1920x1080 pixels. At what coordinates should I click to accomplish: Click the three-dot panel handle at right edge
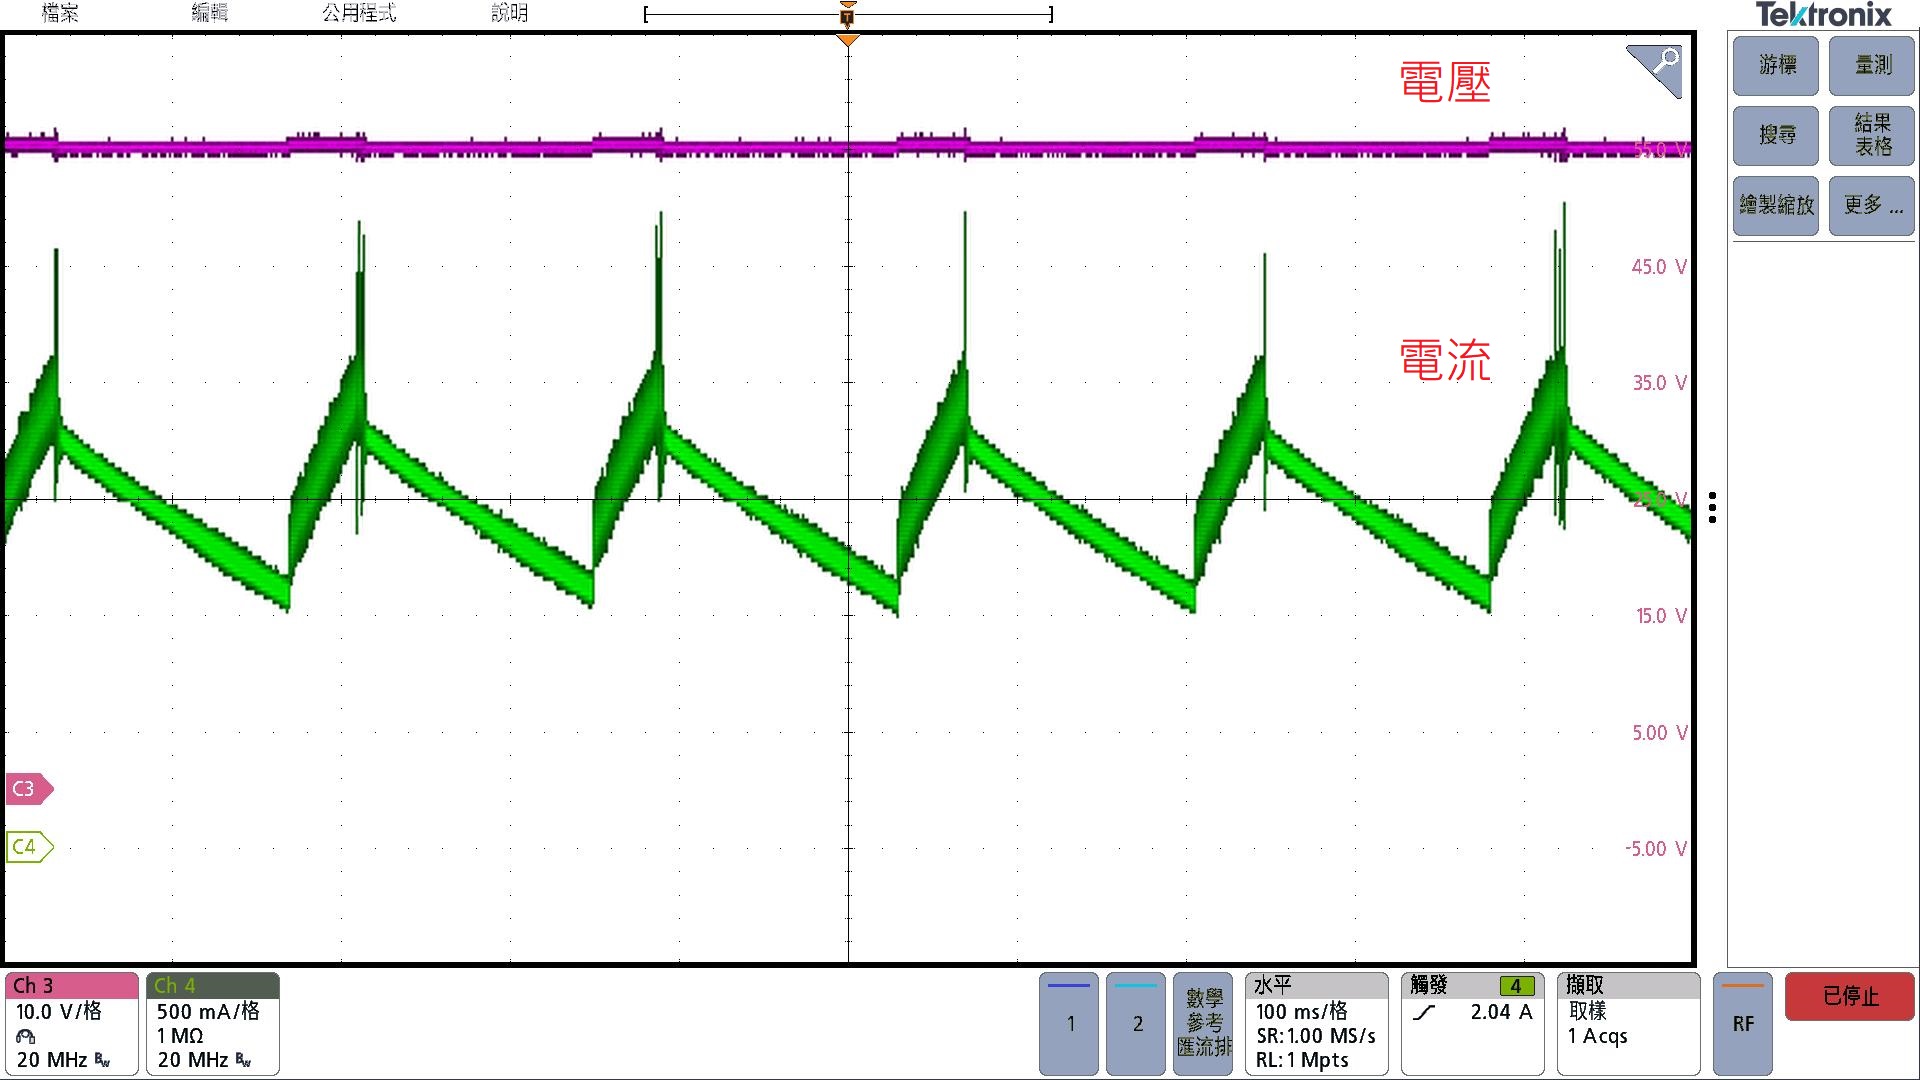1713,507
